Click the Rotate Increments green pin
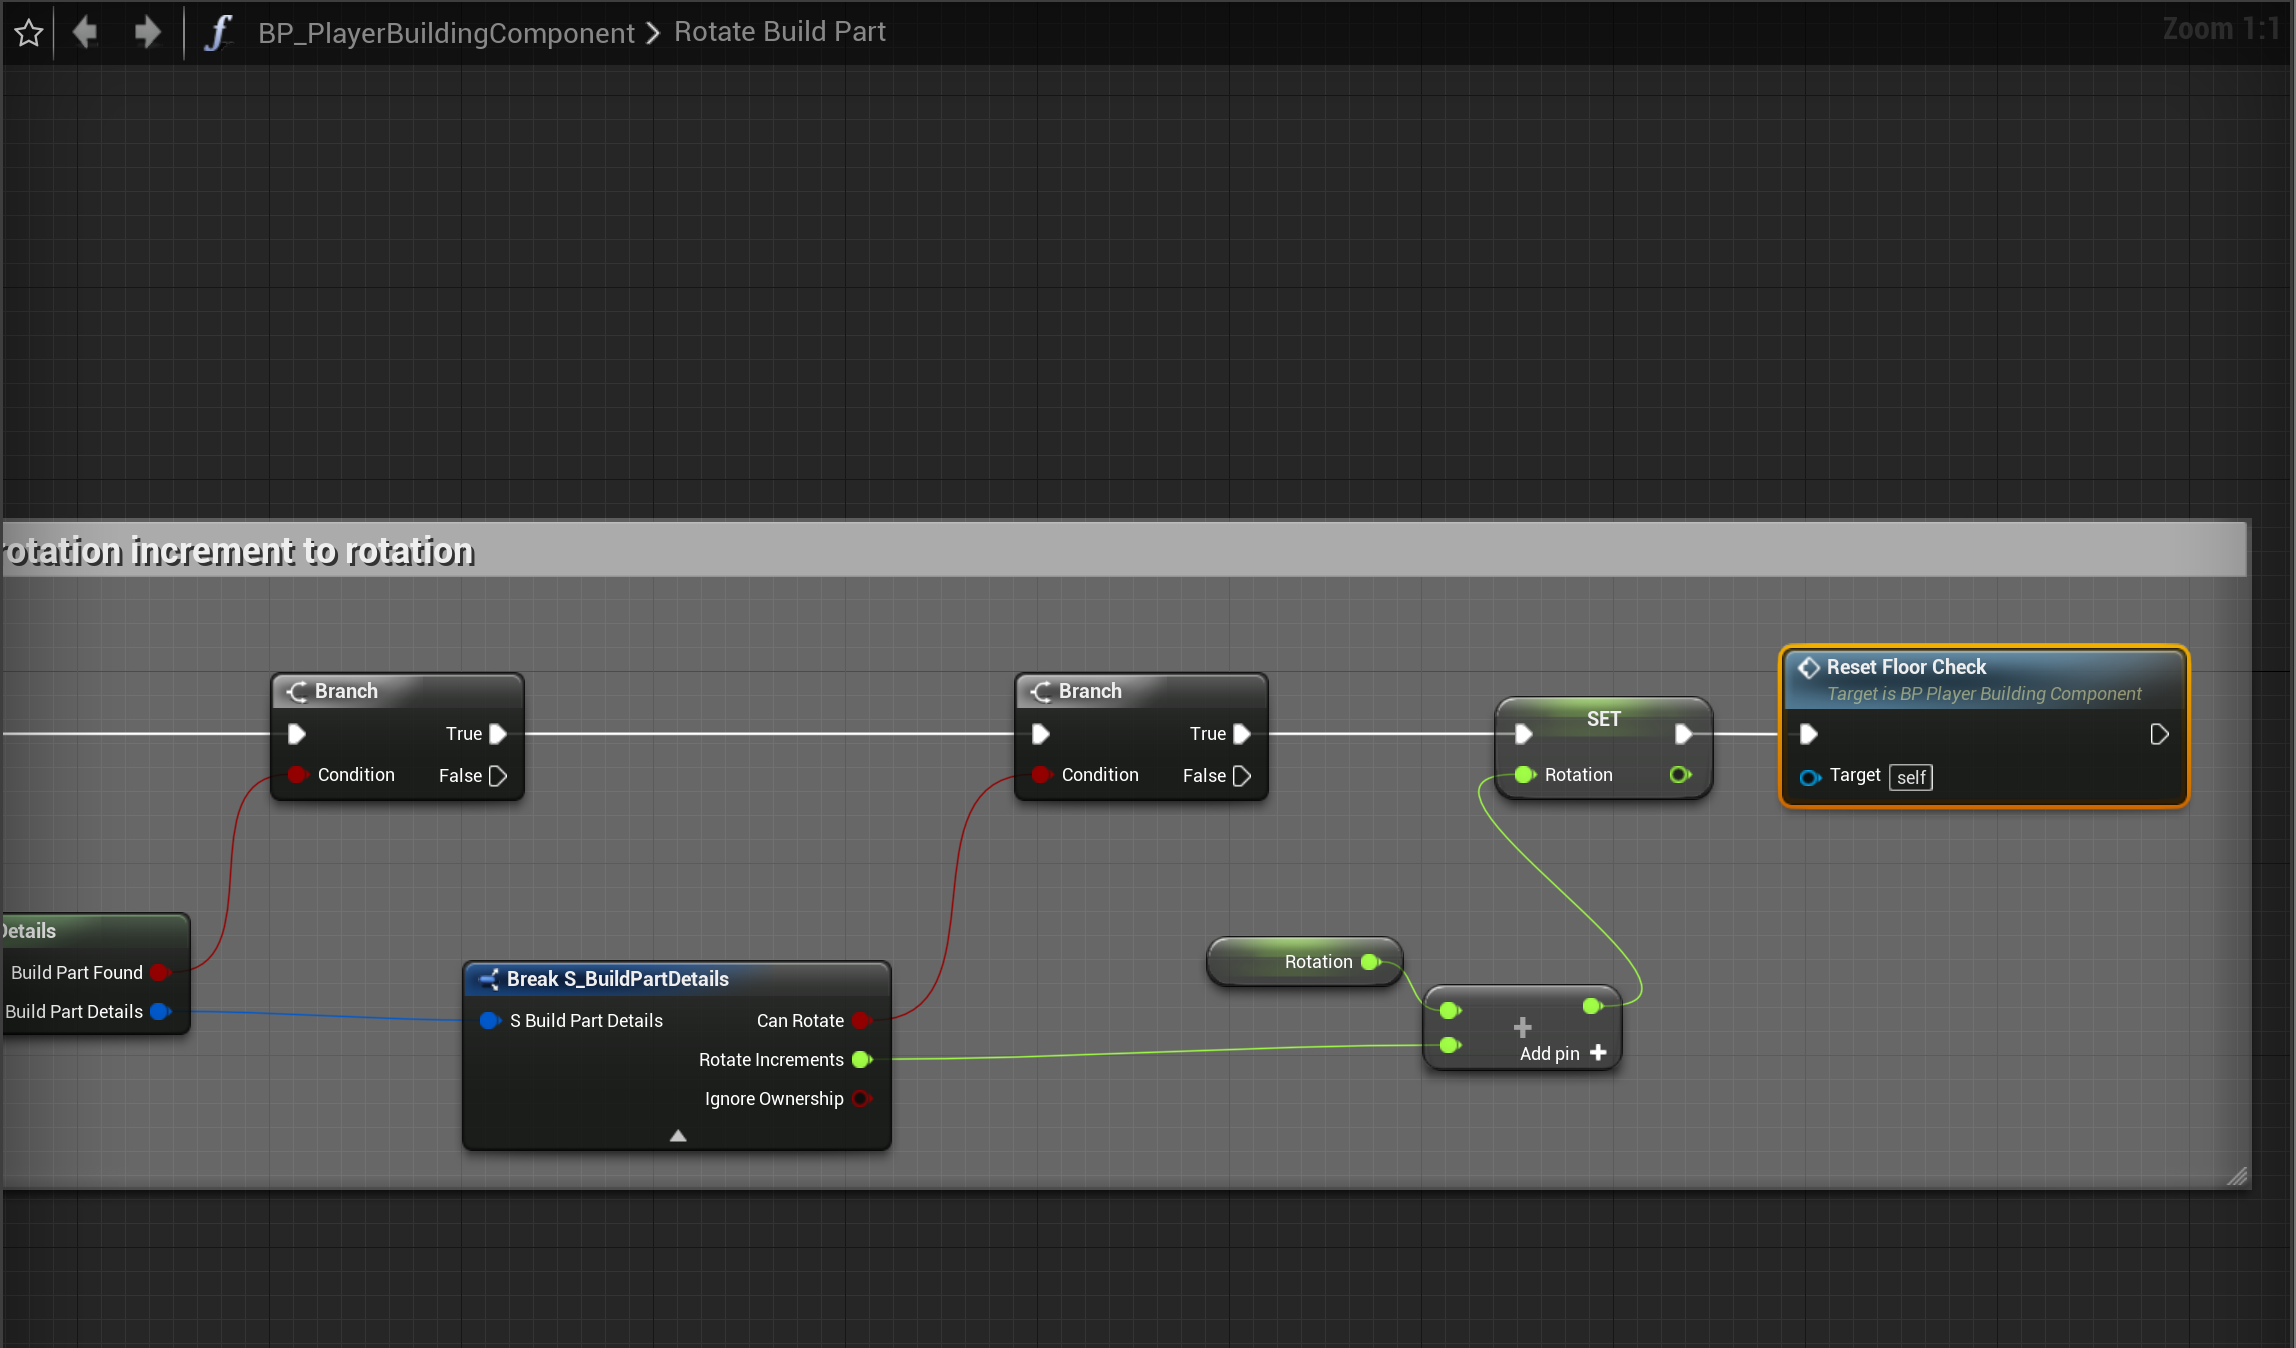 (861, 1060)
